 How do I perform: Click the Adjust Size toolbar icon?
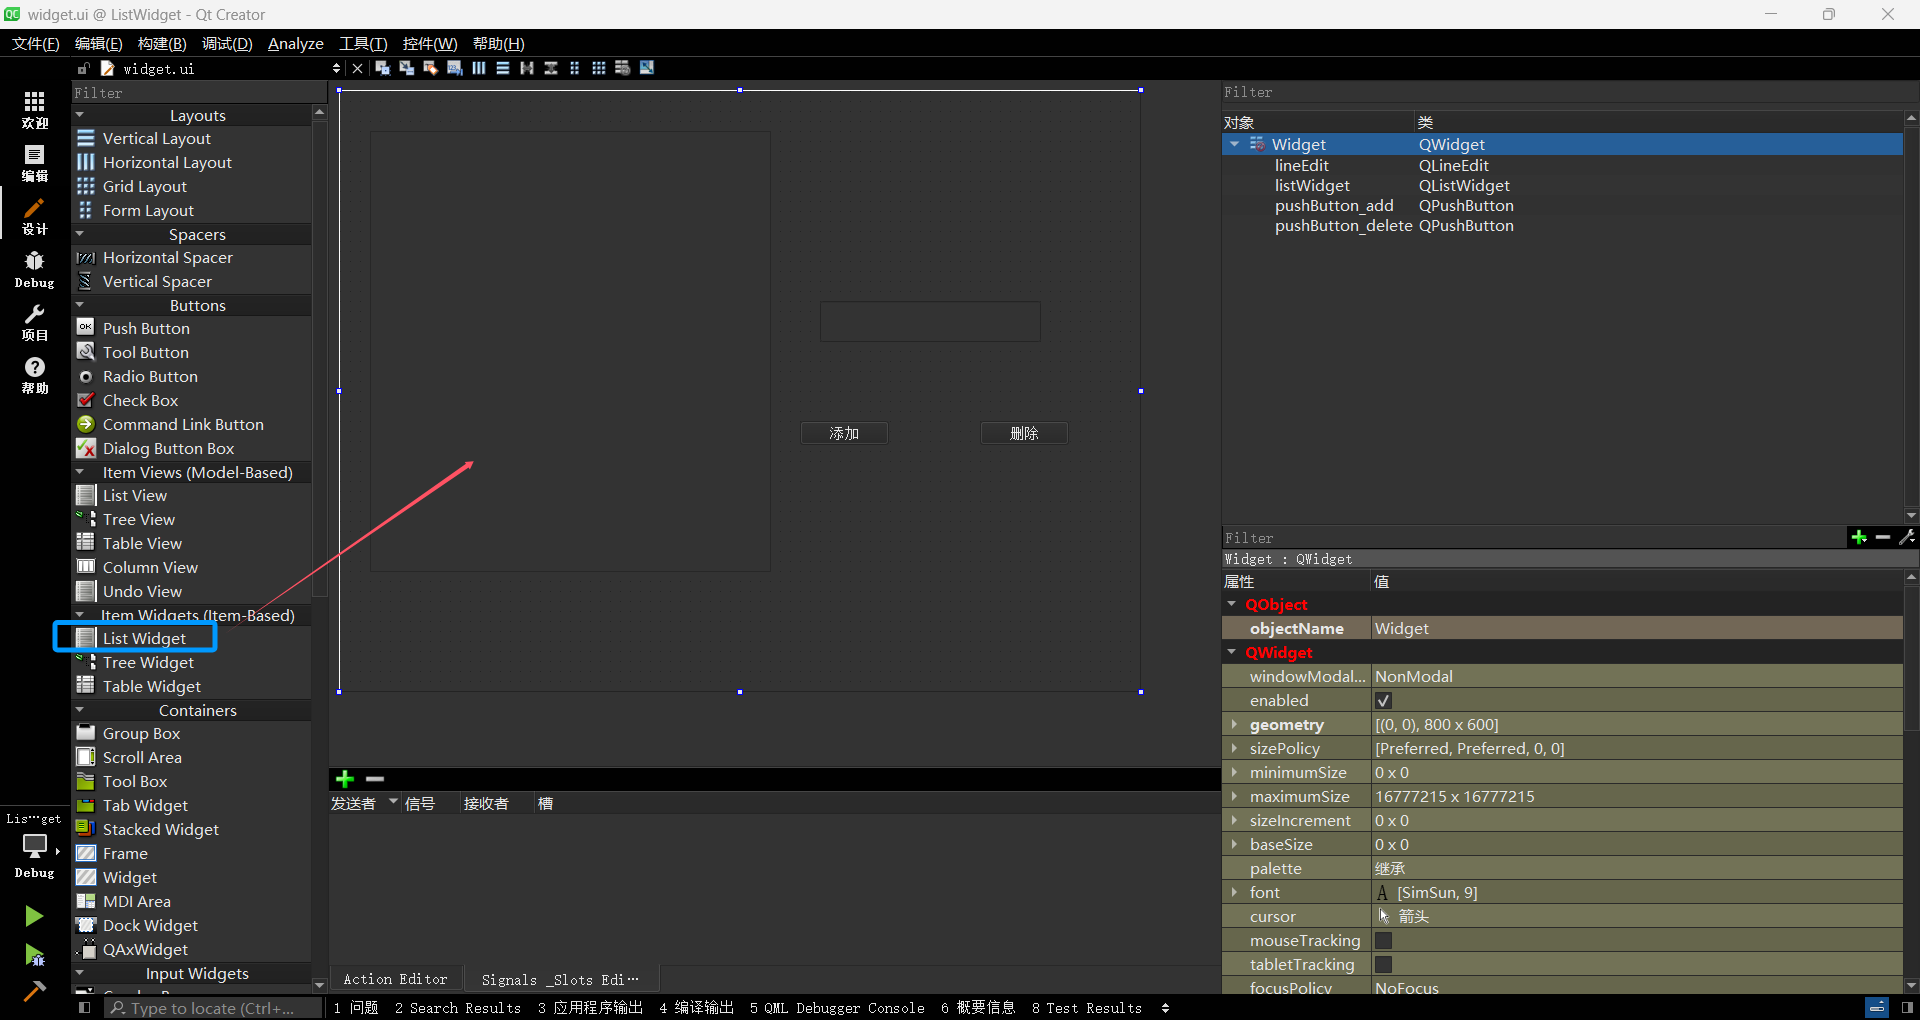point(647,68)
